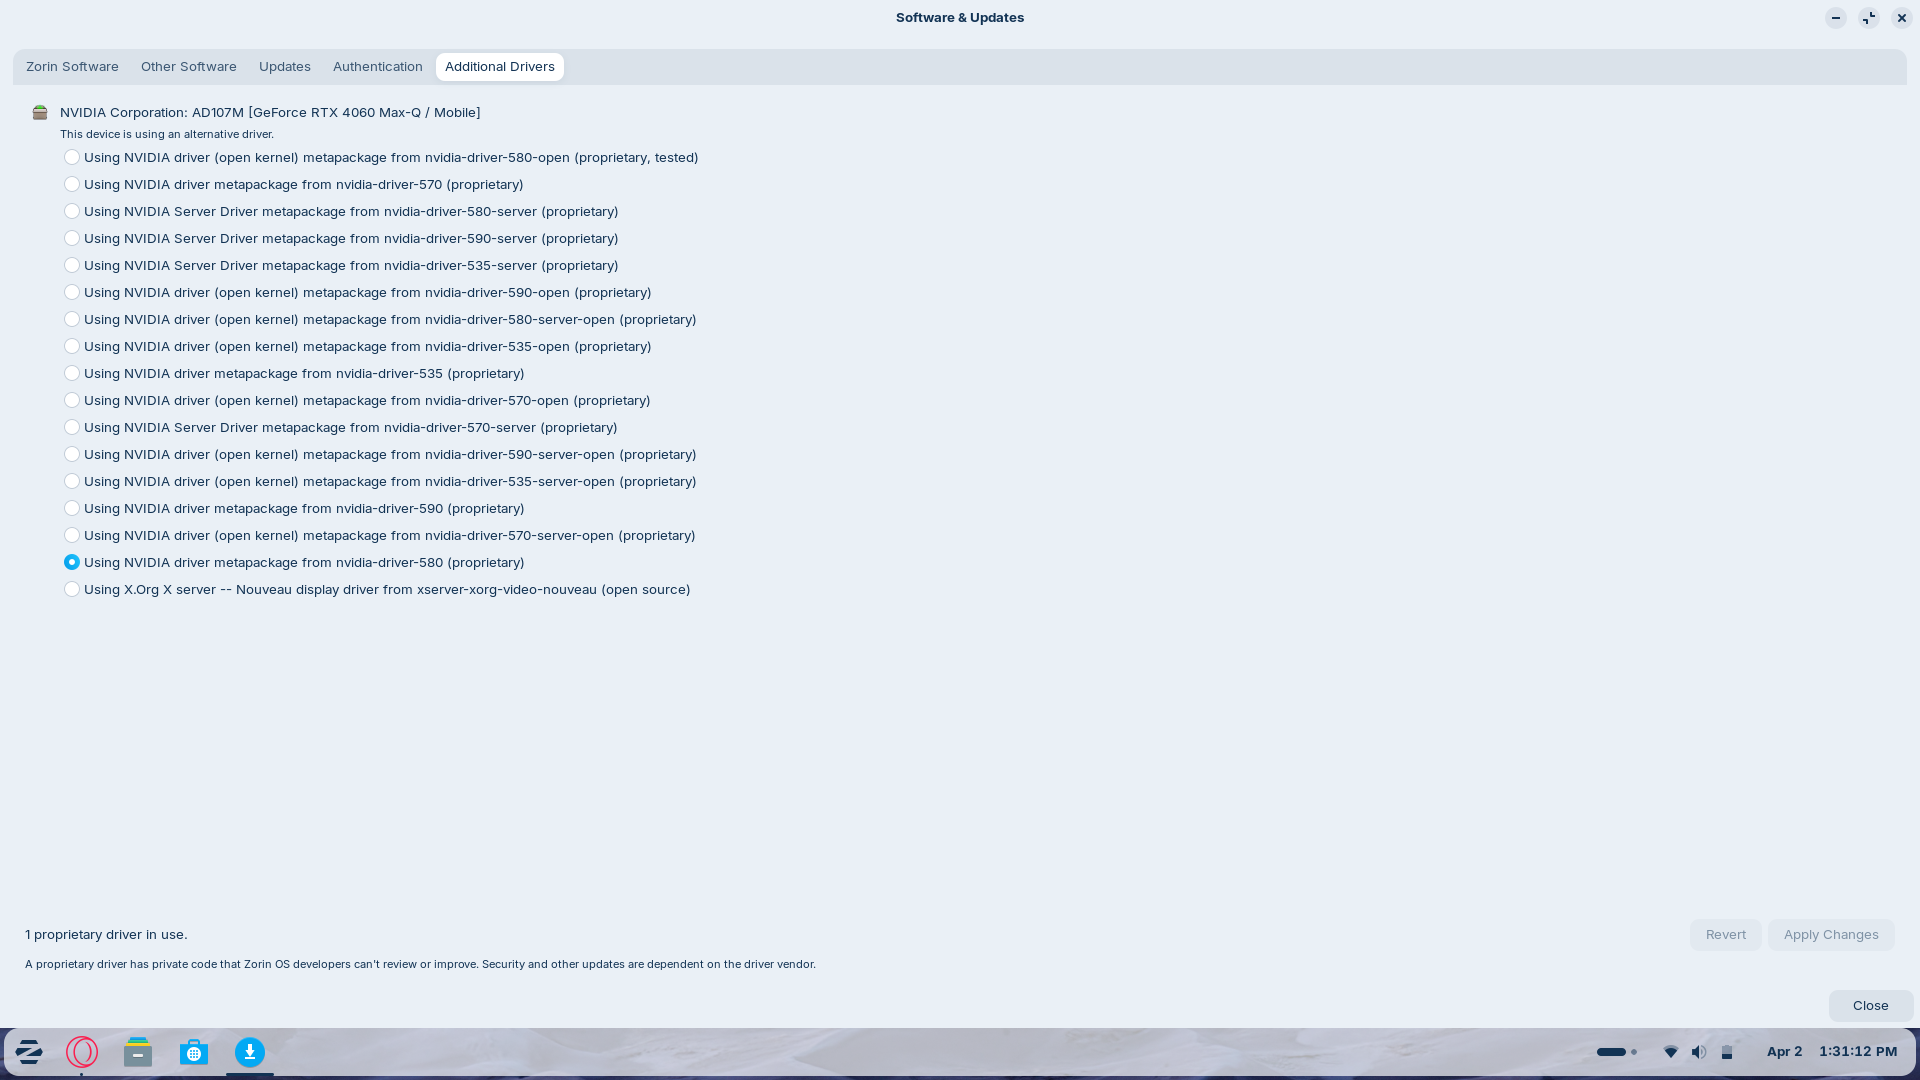Image resolution: width=1920 pixels, height=1080 pixels.
Task: Click the NVIDIA device card icon
Action: click(x=40, y=113)
